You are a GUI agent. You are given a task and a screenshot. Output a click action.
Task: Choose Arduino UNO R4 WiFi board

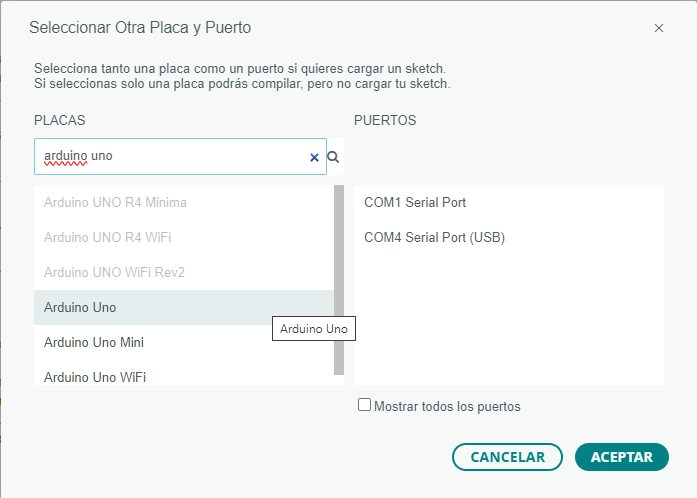coord(107,237)
